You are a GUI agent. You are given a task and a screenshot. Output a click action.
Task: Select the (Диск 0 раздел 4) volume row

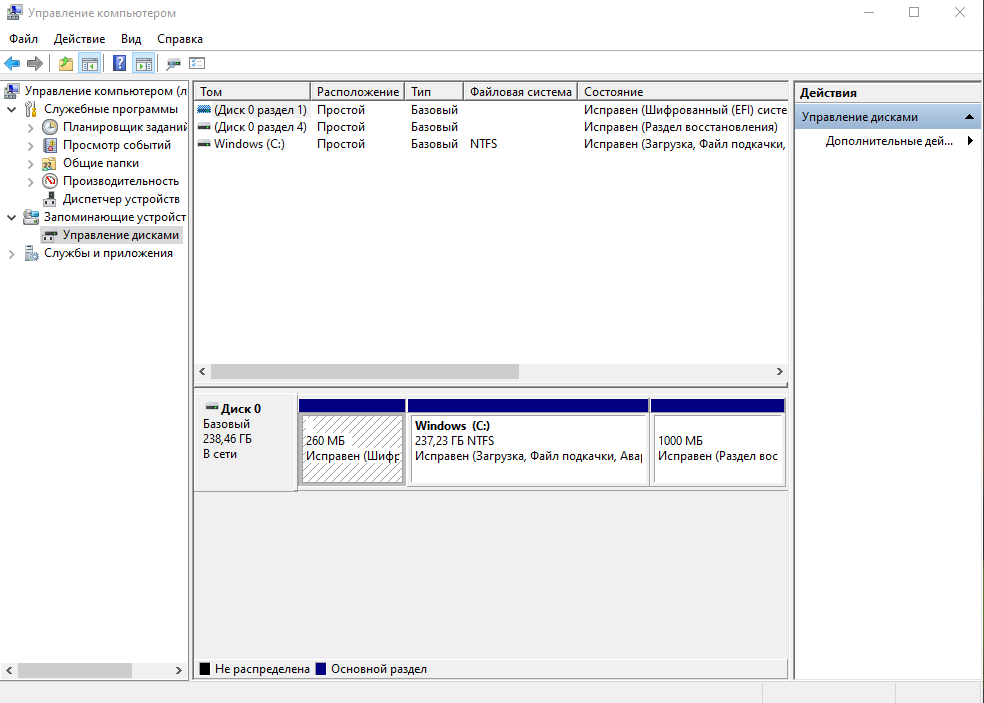point(491,127)
